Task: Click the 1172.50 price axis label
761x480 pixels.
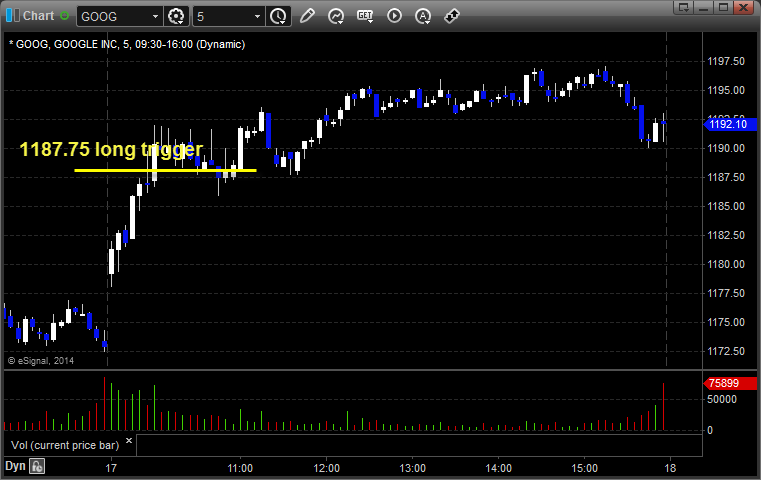Action: [x=726, y=351]
